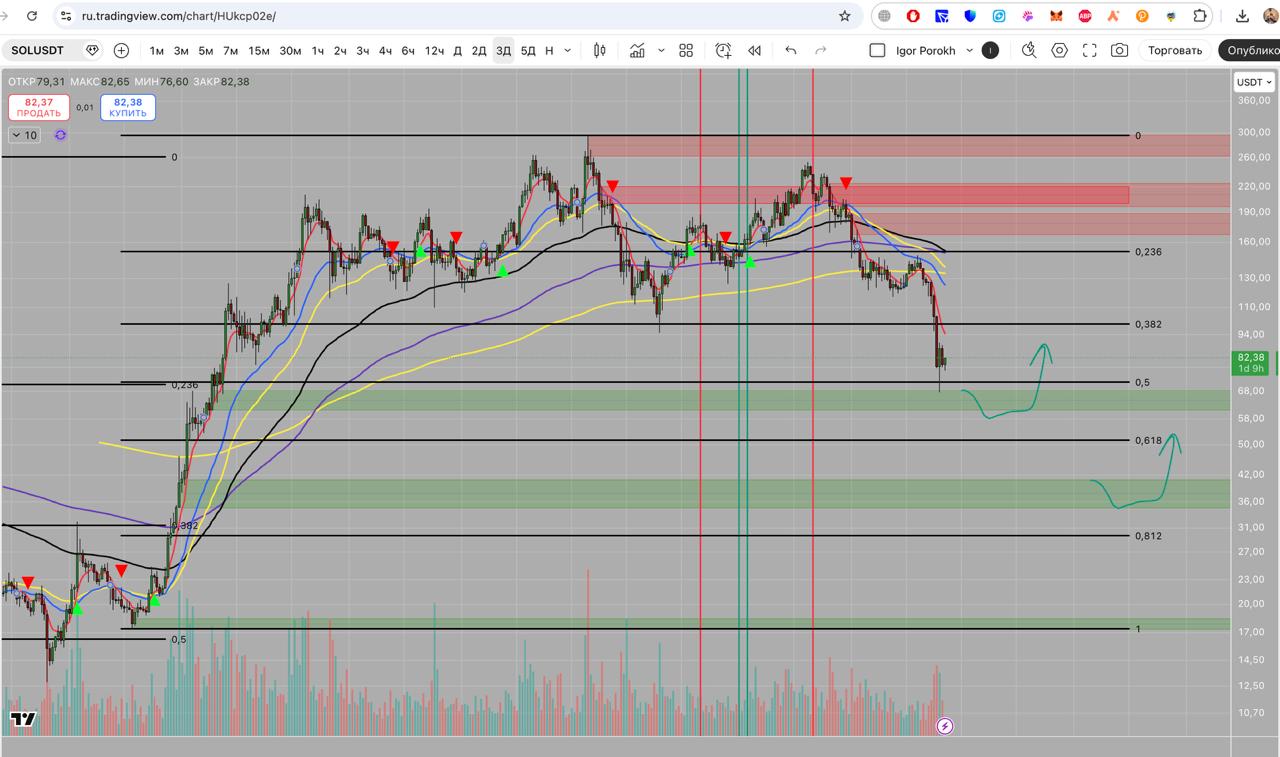Open the USDT currency dropdown
Viewport: 1280px width, 757px height.
1254,82
